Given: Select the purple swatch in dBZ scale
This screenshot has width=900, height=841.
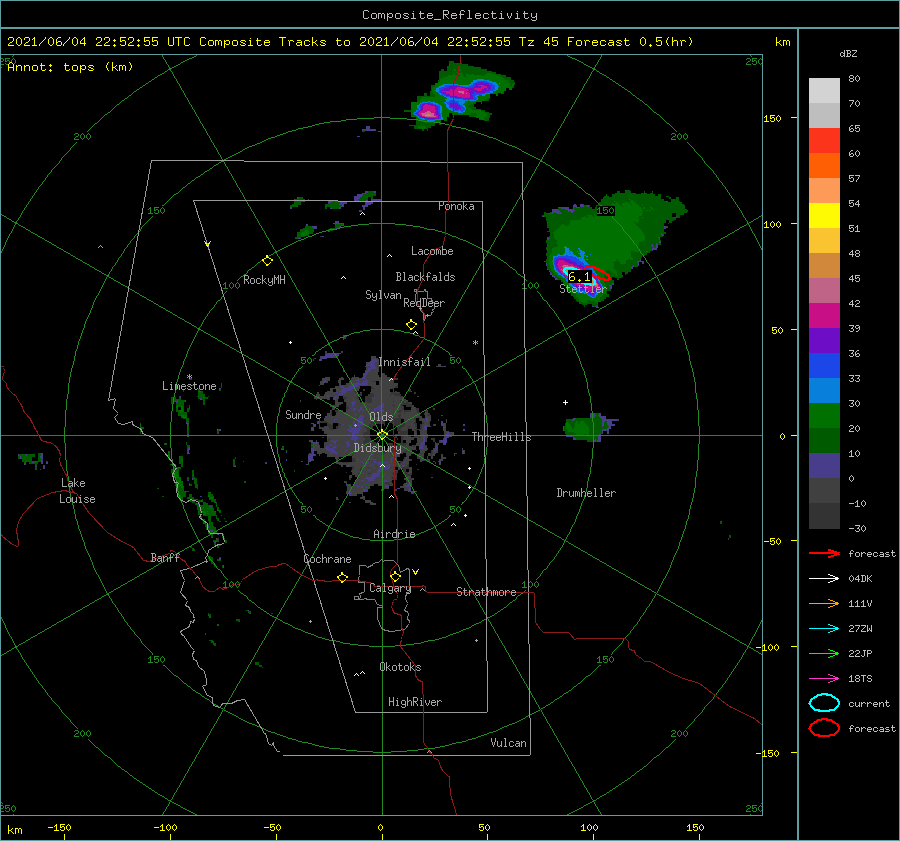Looking at the screenshot, I should click(824, 340).
